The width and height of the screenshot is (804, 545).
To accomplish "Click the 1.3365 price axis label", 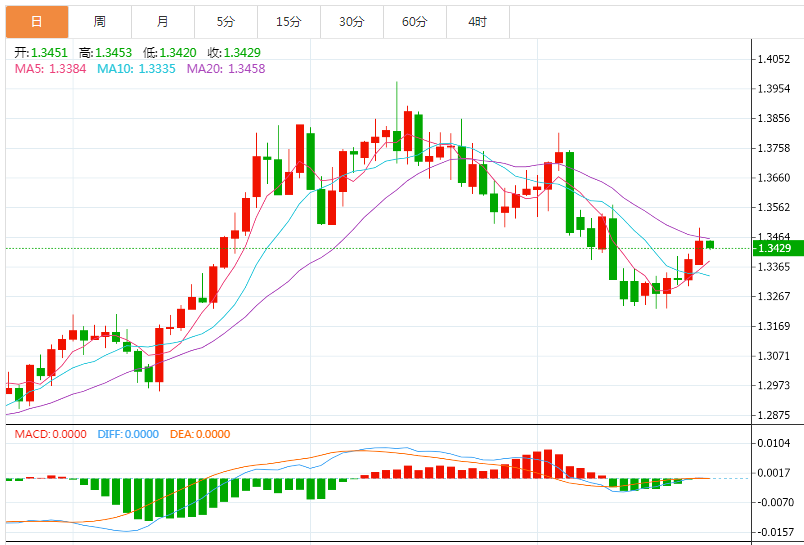I will pyautogui.click(x=774, y=267).
